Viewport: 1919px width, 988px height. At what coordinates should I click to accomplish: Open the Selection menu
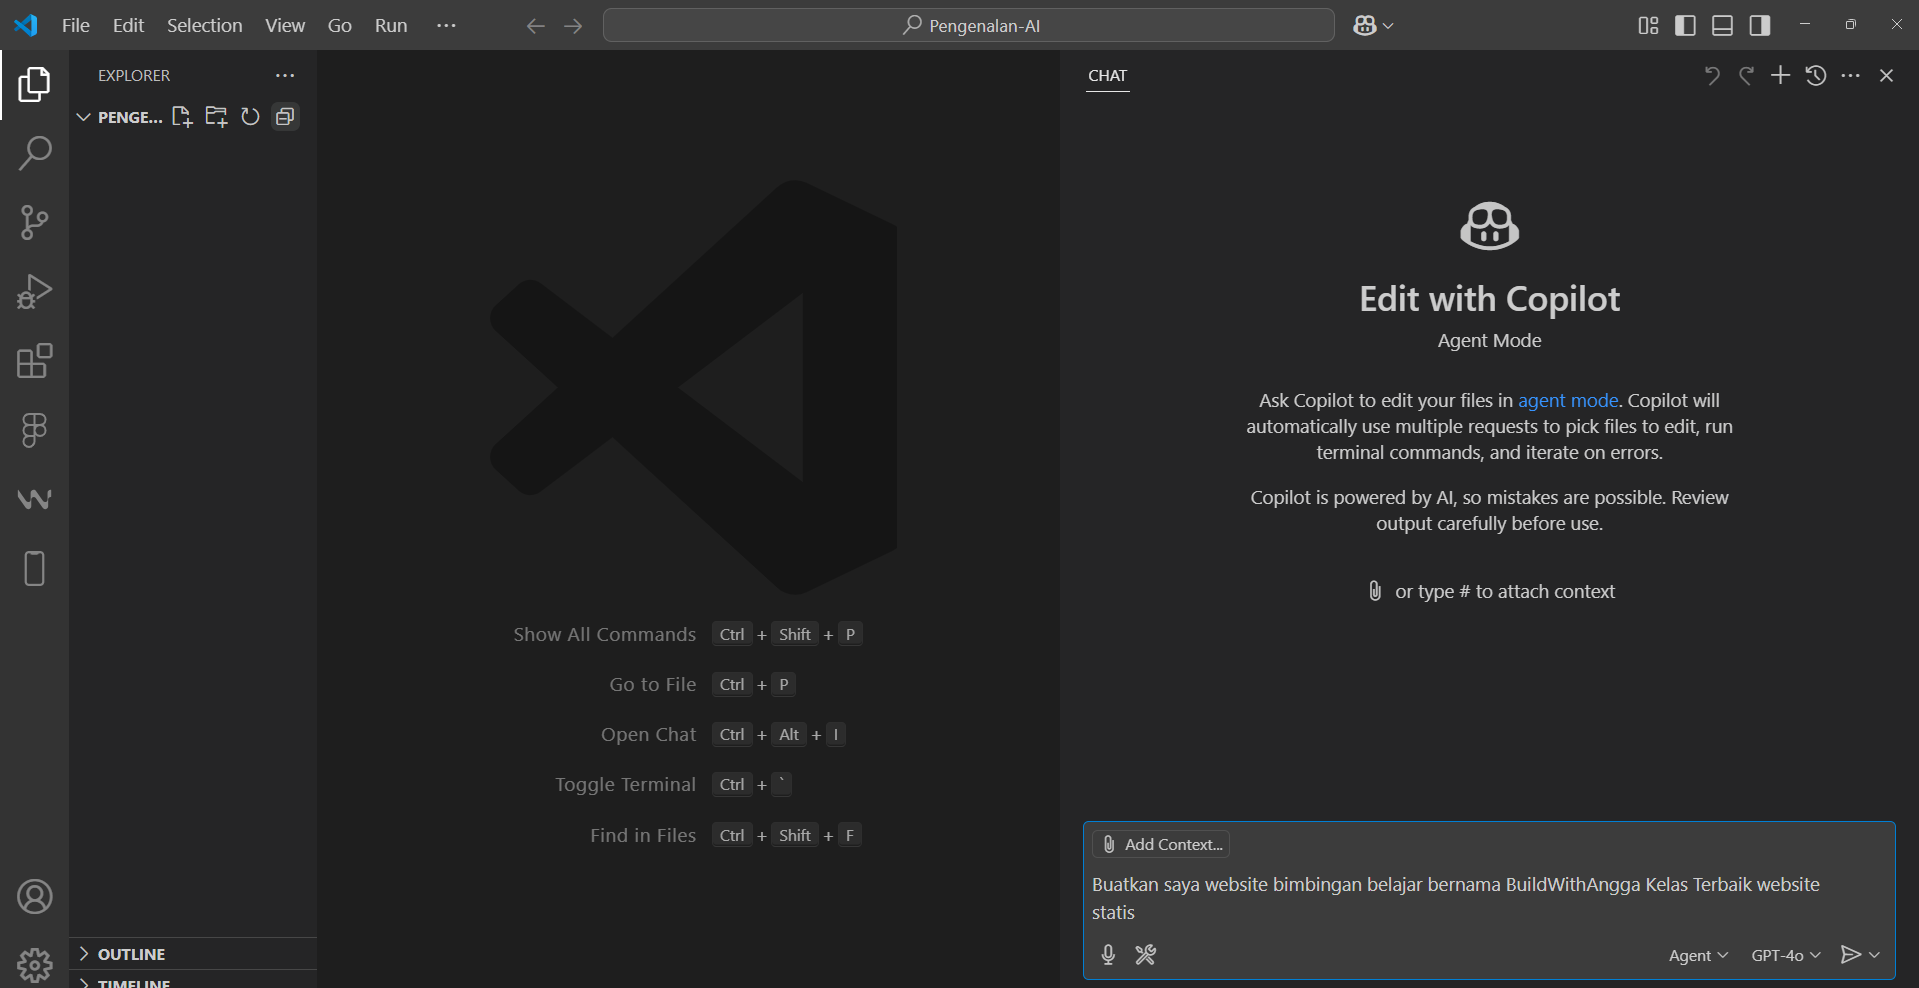205,26
